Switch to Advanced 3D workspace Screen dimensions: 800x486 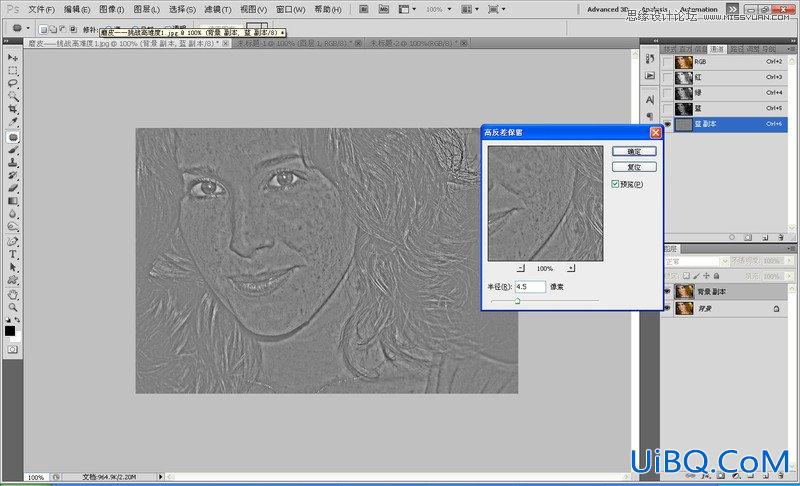(x=607, y=9)
